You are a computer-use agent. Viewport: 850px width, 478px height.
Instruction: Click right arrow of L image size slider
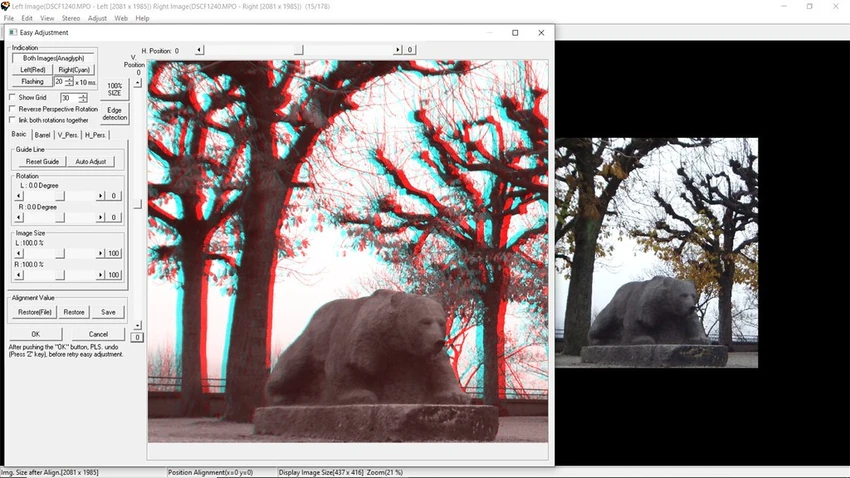click(x=100, y=253)
